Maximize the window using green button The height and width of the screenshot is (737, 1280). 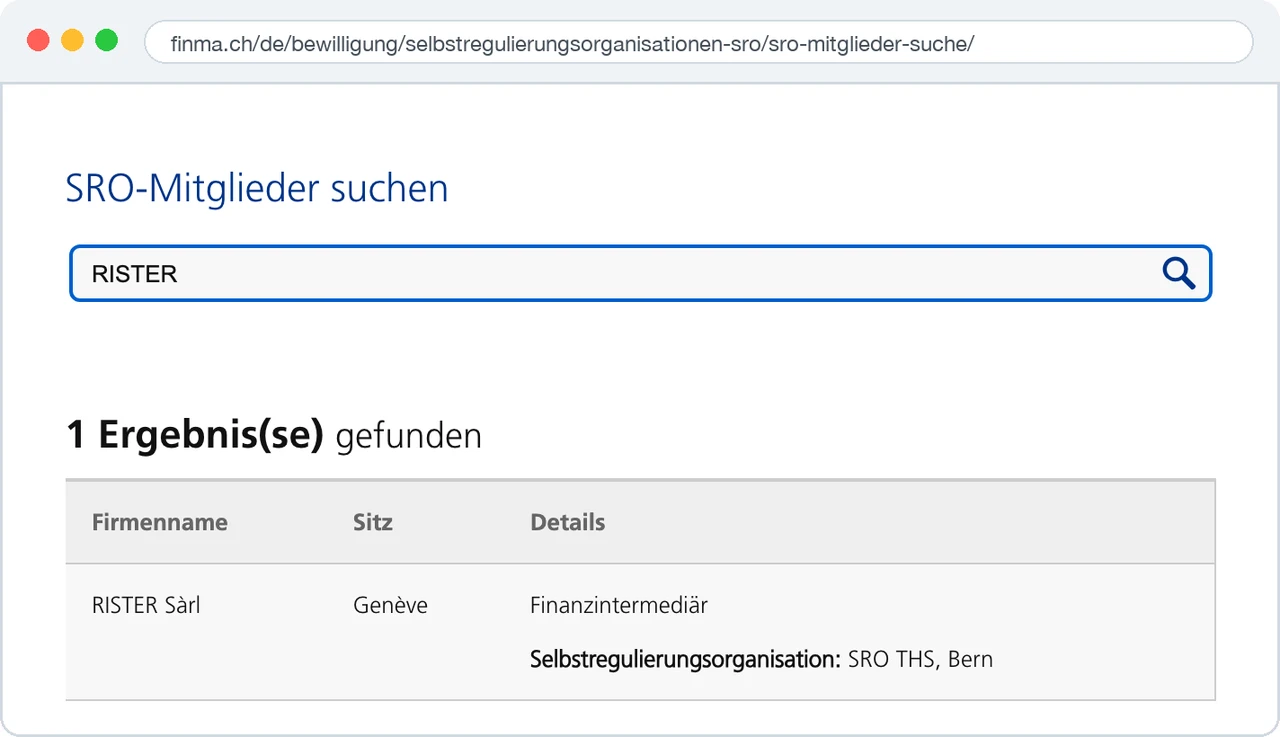tap(106, 41)
